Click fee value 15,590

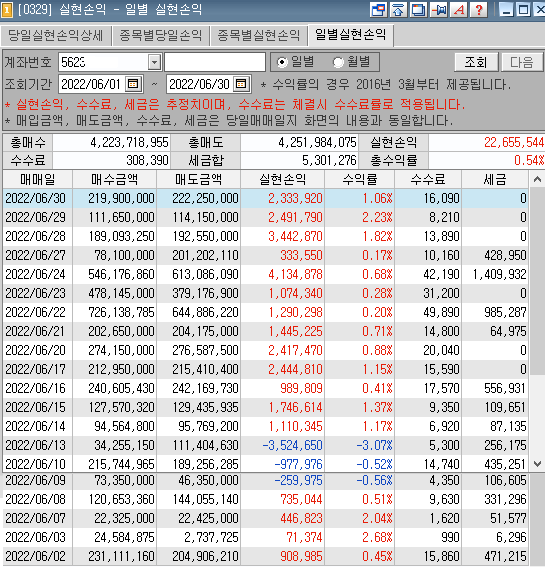441,369
